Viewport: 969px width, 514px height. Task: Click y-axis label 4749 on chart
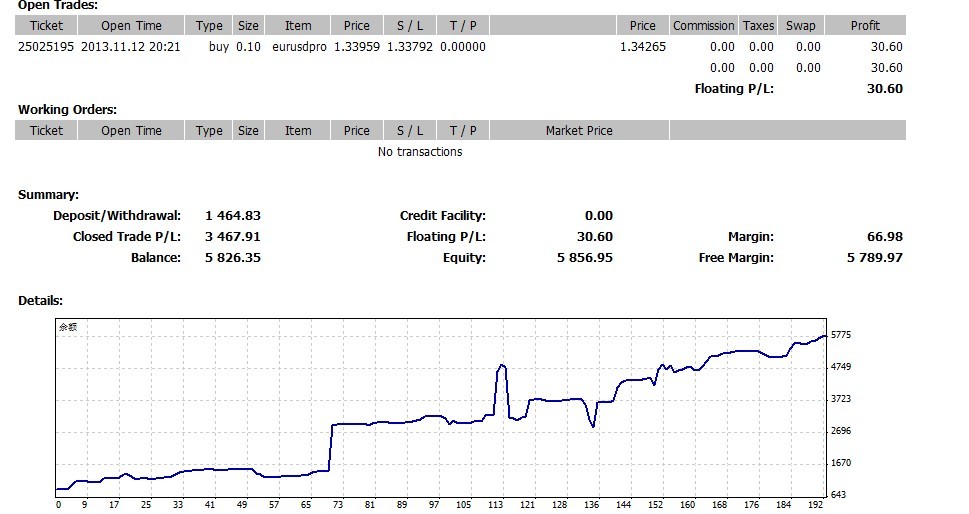[840, 368]
